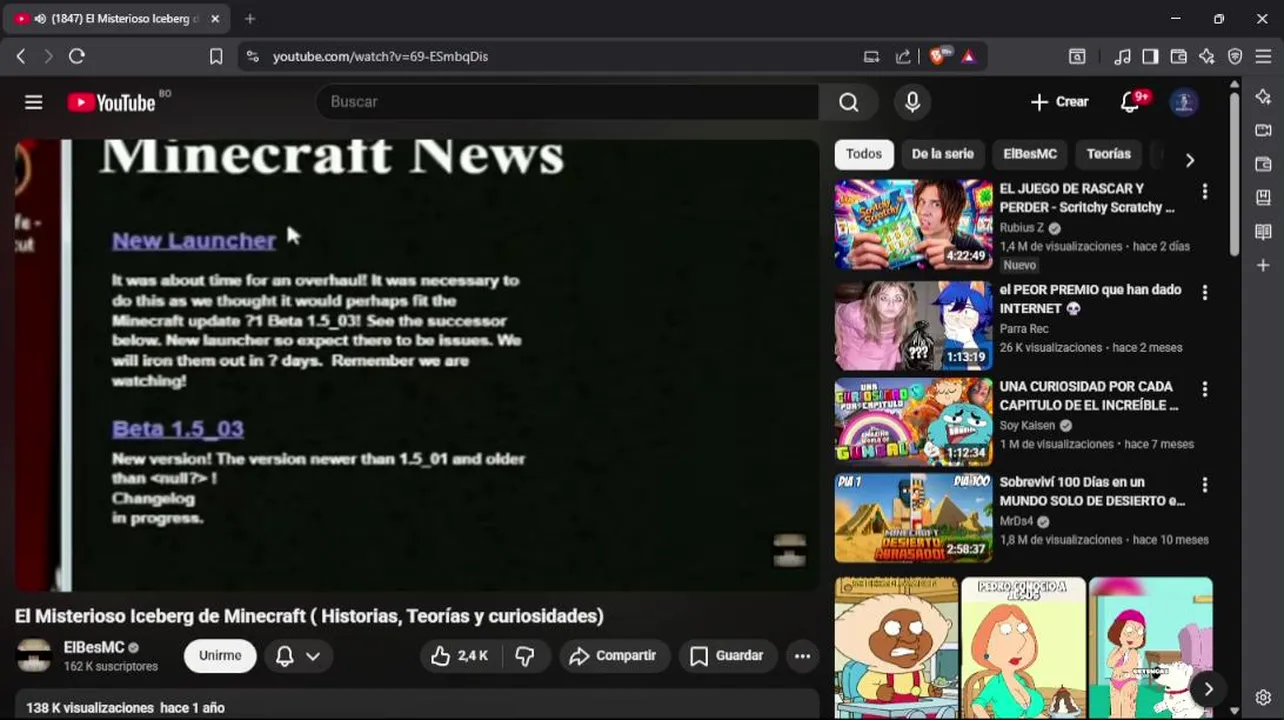Open Leo AI sparkle in toolbar

coord(1207,57)
